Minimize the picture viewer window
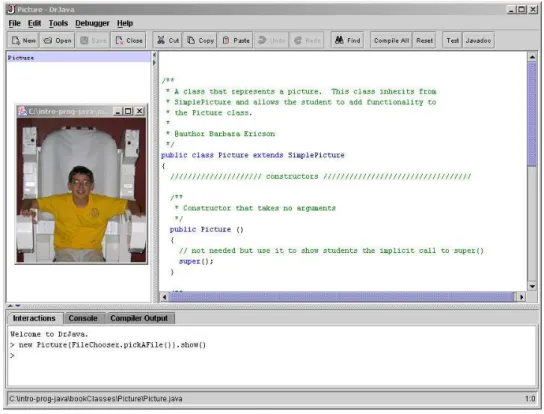544x414 pixels. pos(118,111)
